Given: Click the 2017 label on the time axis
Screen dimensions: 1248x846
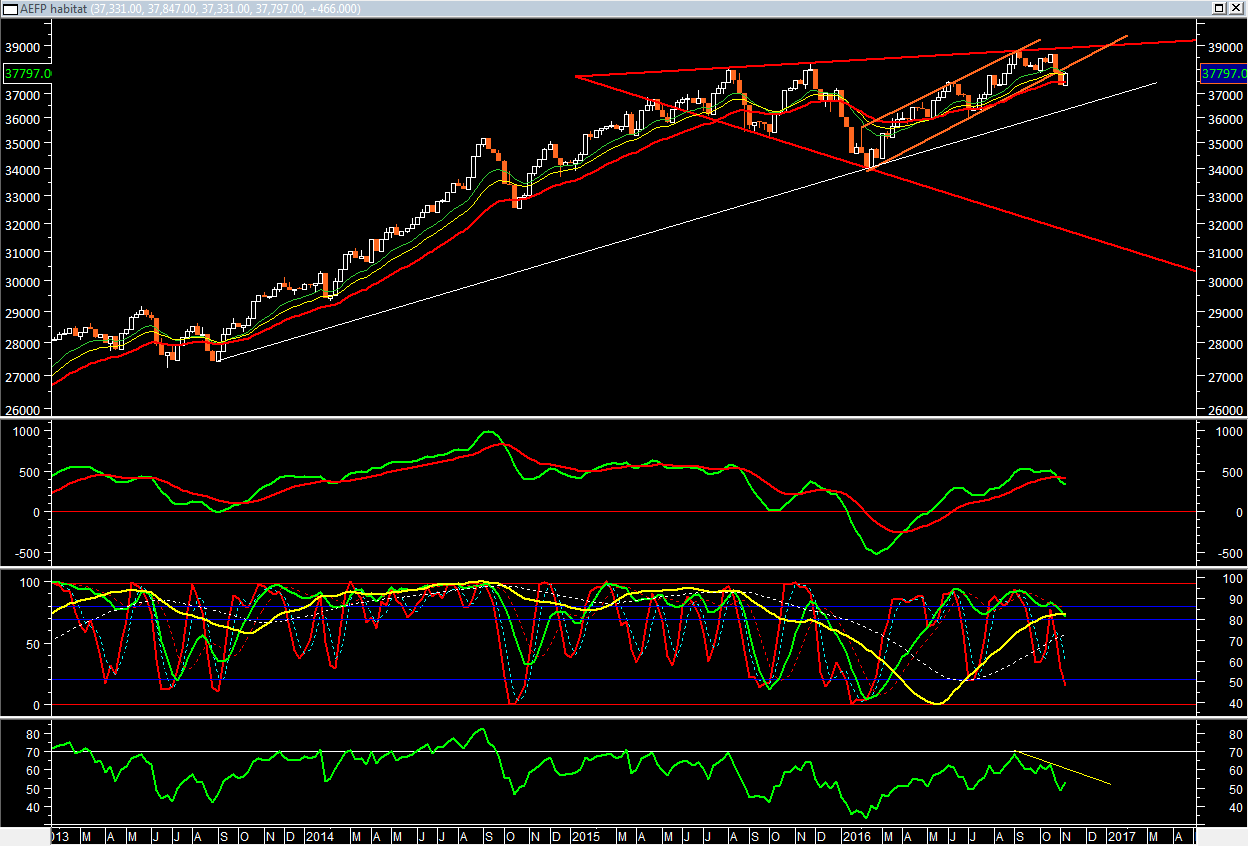Looking at the screenshot, I should coord(1122,836).
